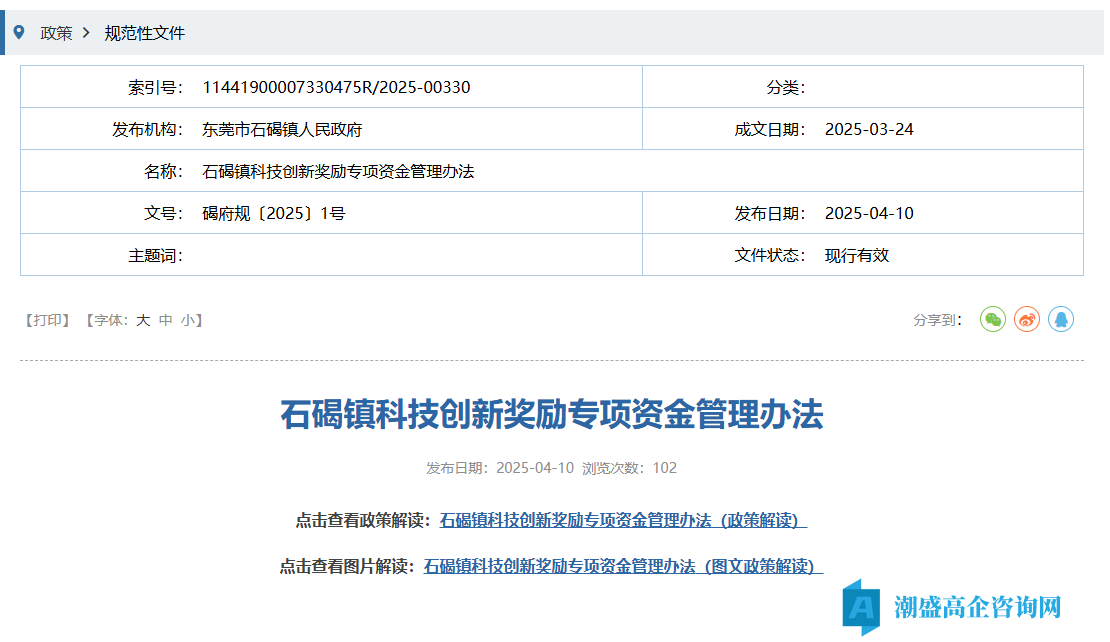
Task: Share page via Weibo icon
Action: click(1027, 319)
